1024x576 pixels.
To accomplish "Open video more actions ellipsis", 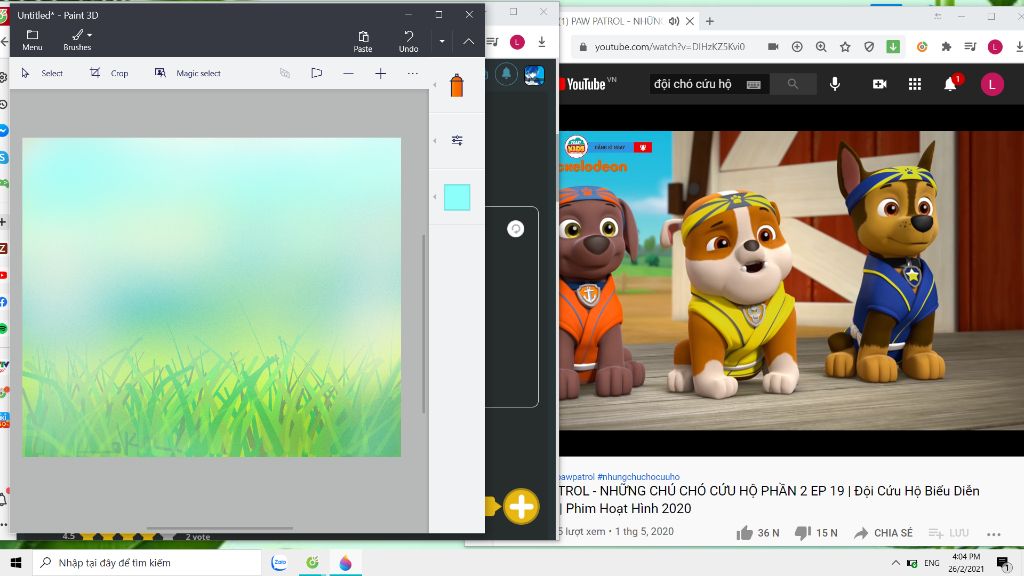I will pos(993,534).
